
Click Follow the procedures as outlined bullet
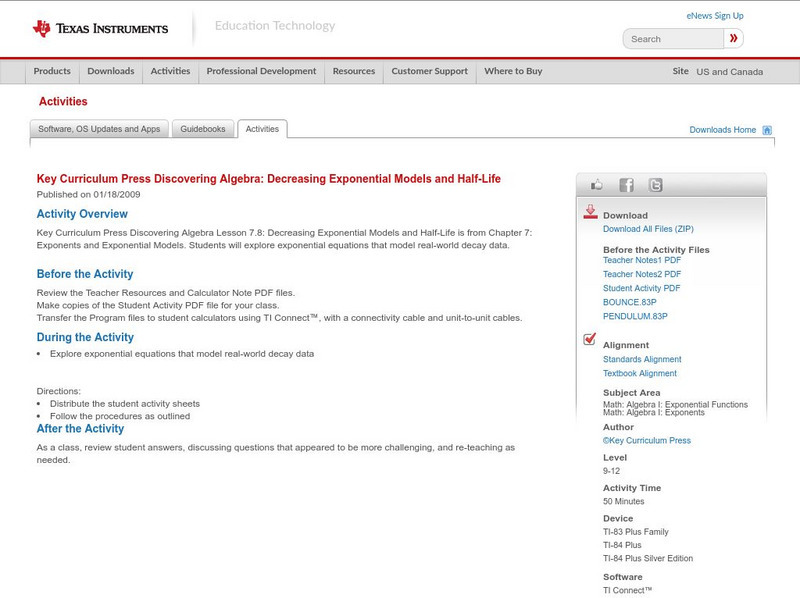(120, 416)
